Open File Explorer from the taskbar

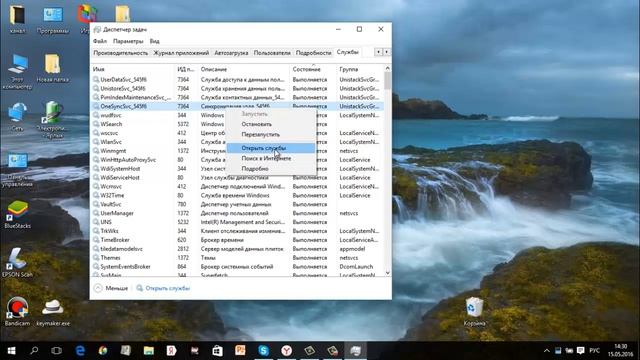coord(149,351)
